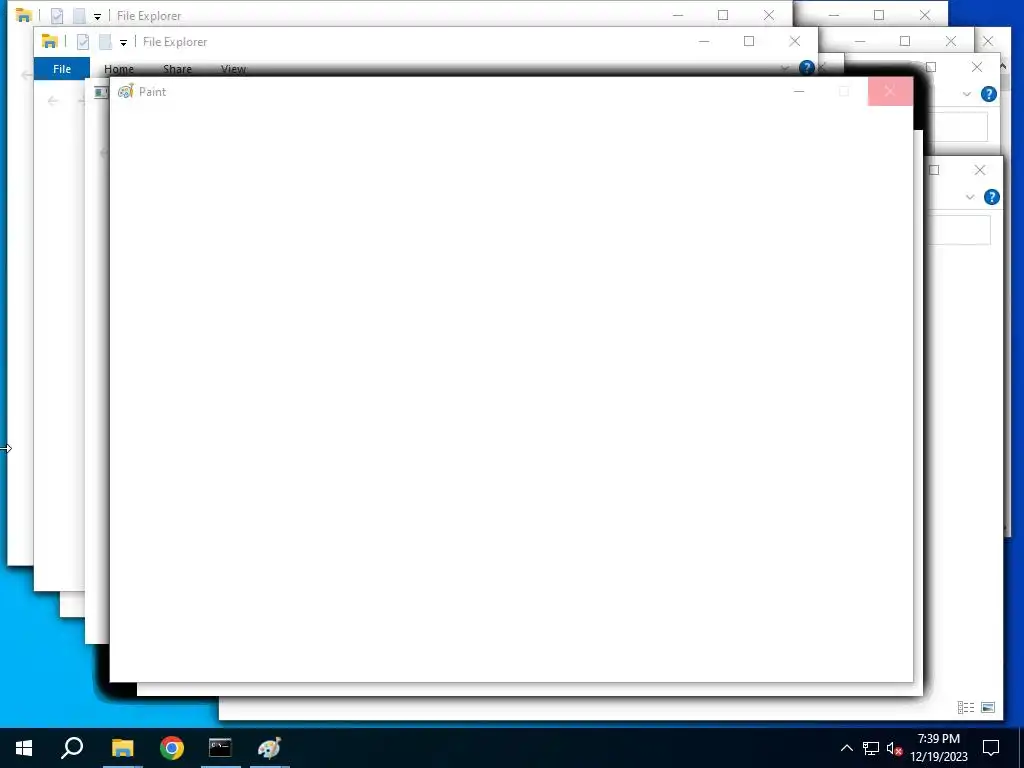The width and height of the screenshot is (1024, 768).
Task: Maximize the front File Explorer window
Action: [x=749, y=41]
